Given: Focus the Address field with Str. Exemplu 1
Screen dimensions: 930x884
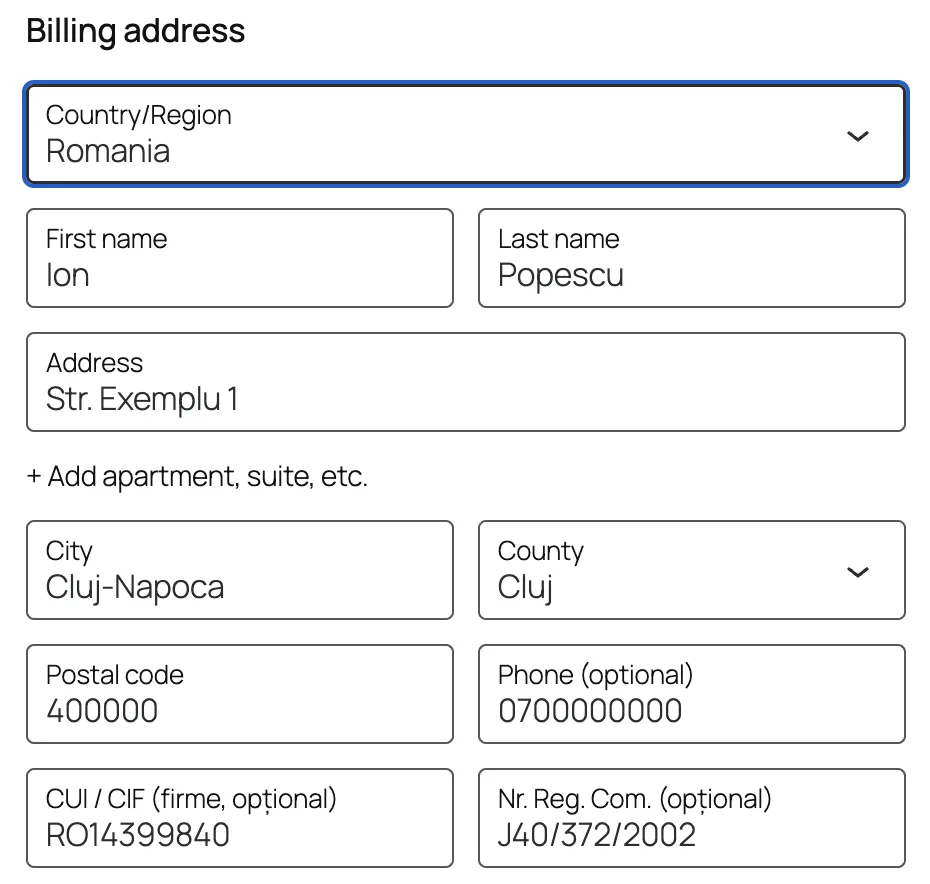Looking at the screenshot, I should [x=466, y=382].
